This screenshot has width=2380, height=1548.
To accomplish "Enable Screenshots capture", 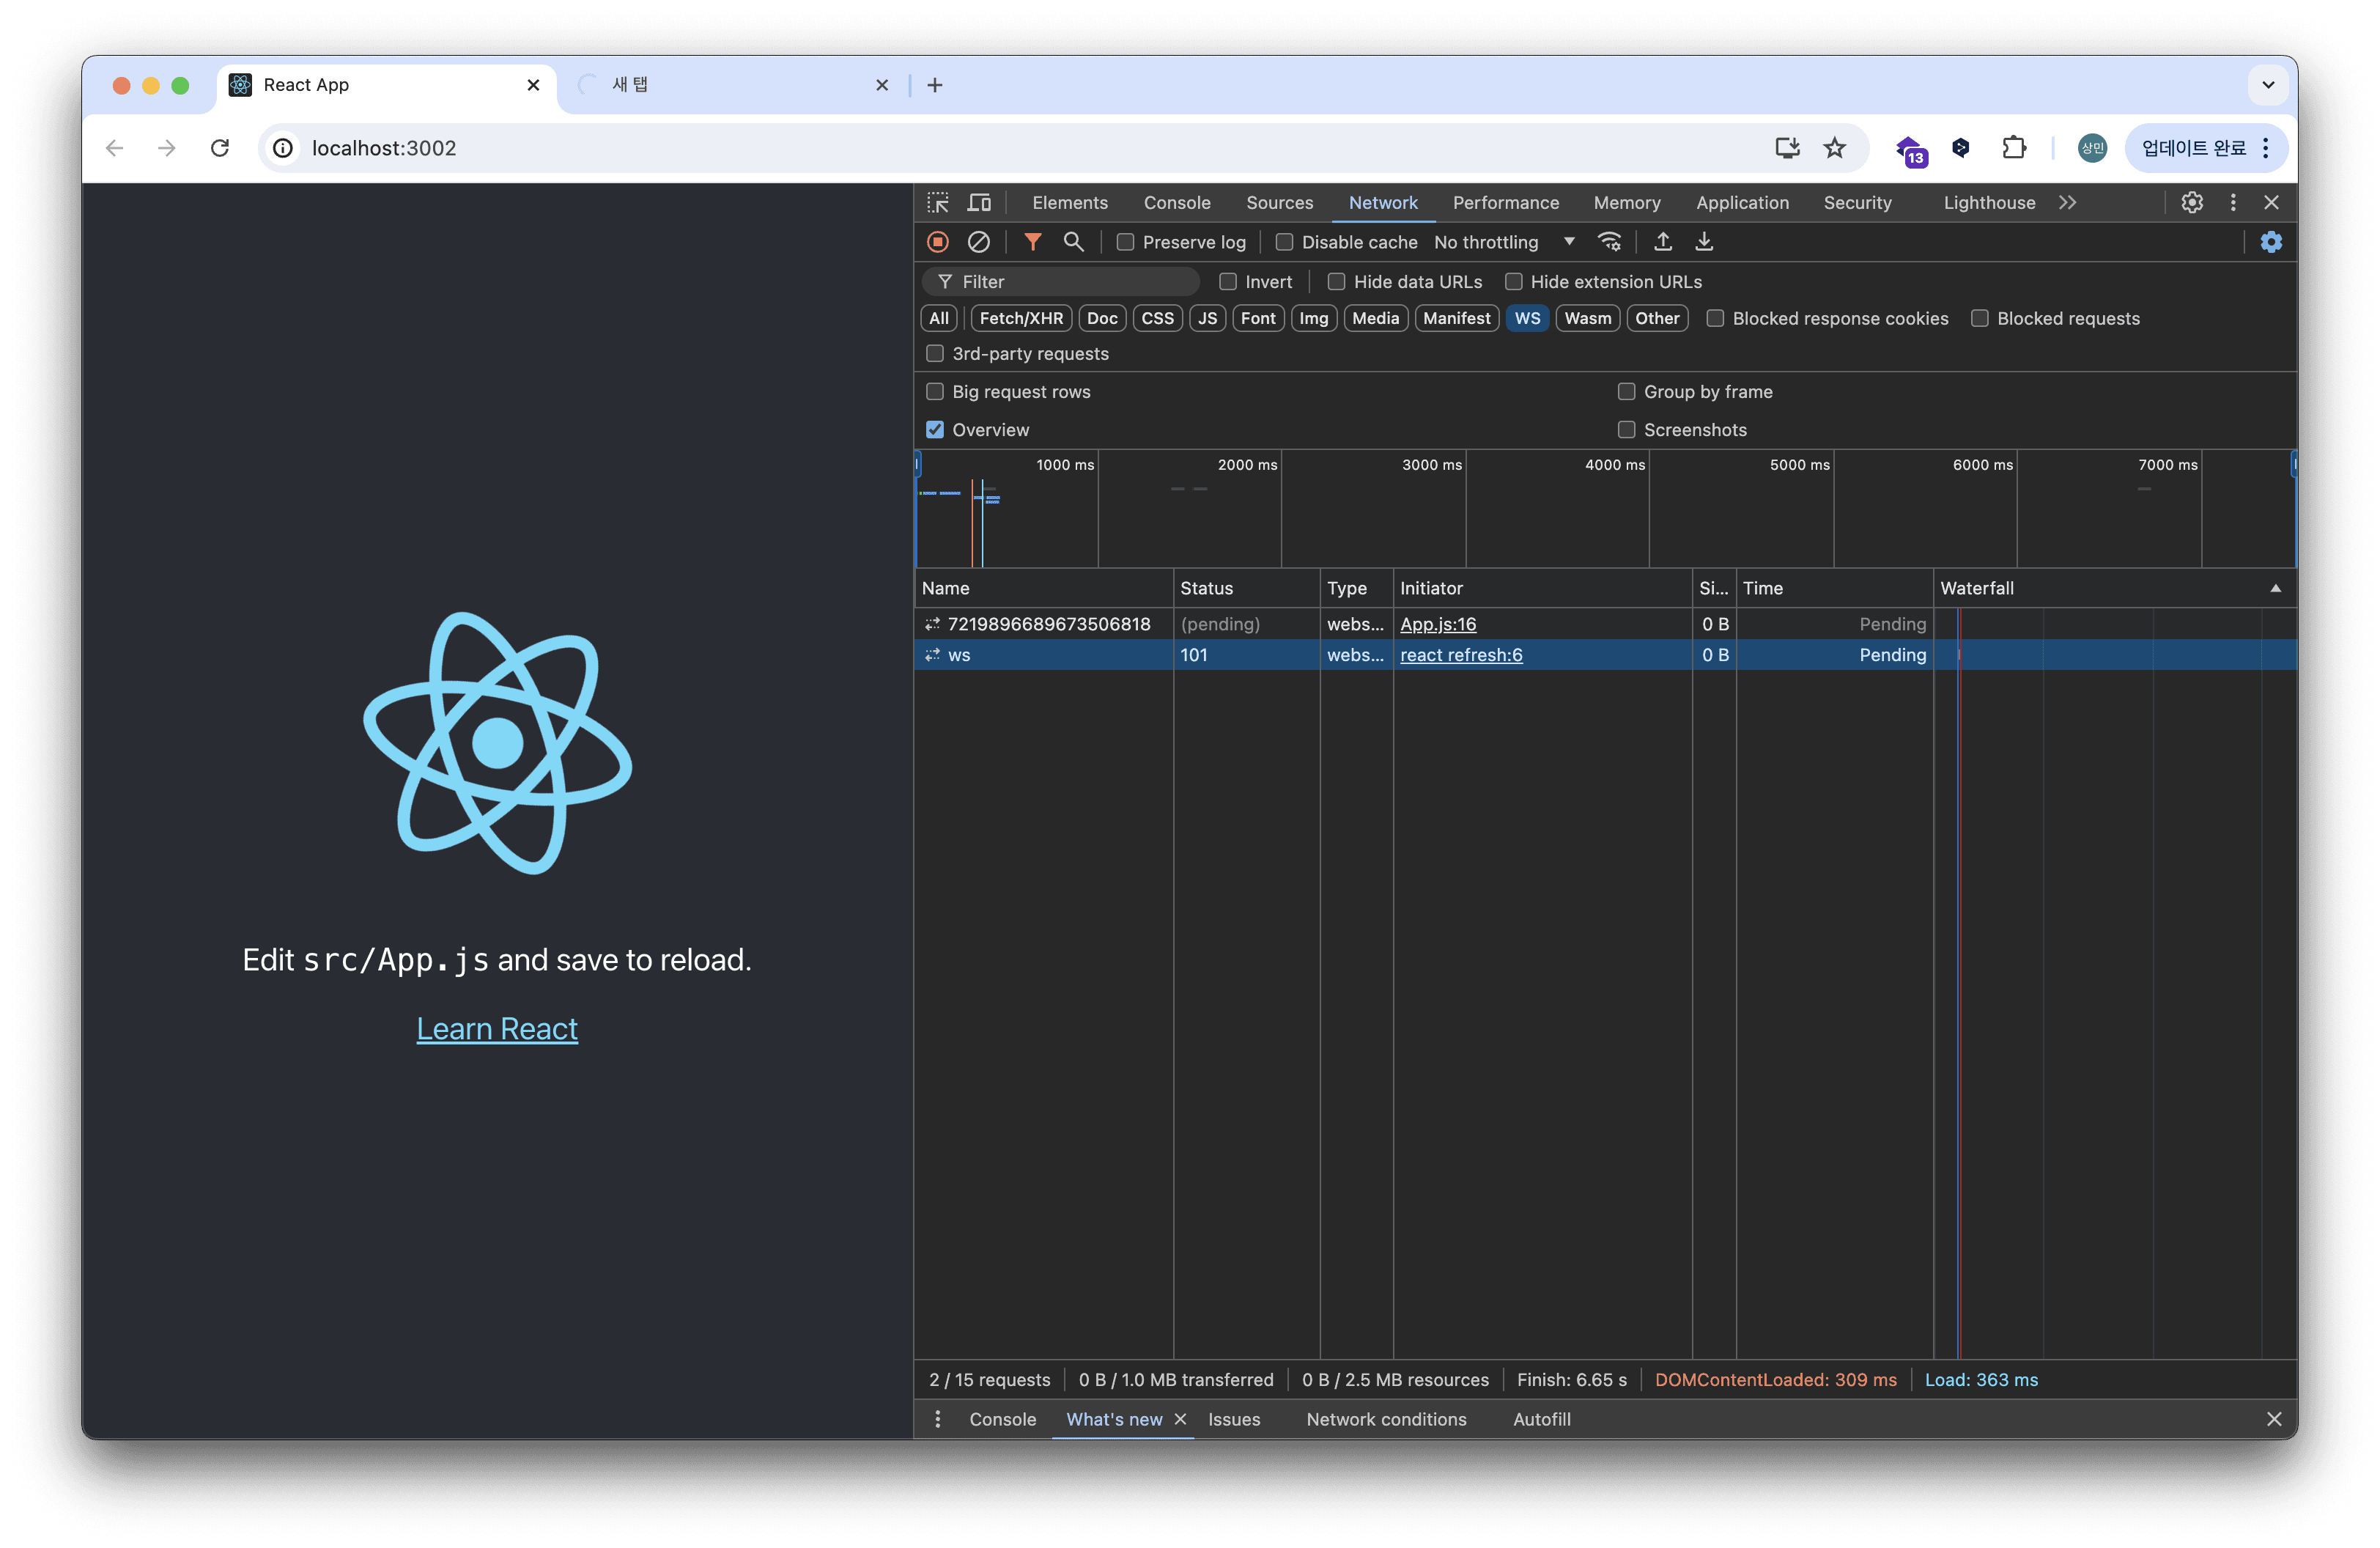I will (1627, 430).
